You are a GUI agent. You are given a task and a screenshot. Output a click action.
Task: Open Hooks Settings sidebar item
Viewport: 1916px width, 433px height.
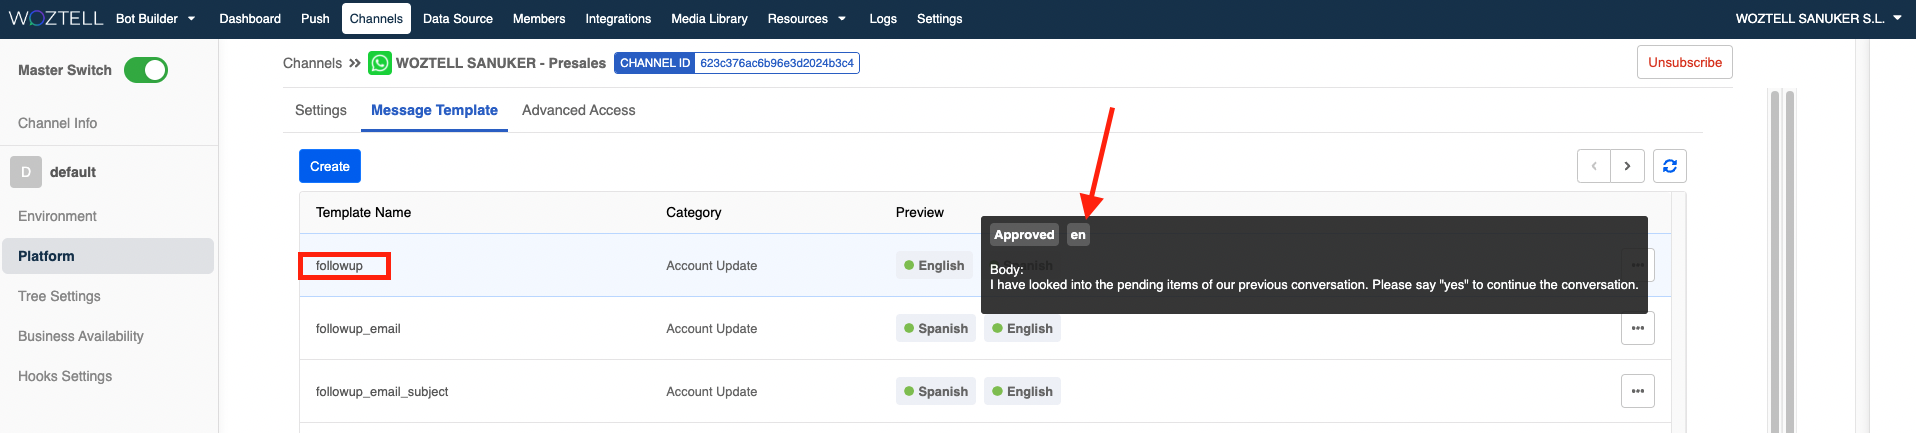65,376
